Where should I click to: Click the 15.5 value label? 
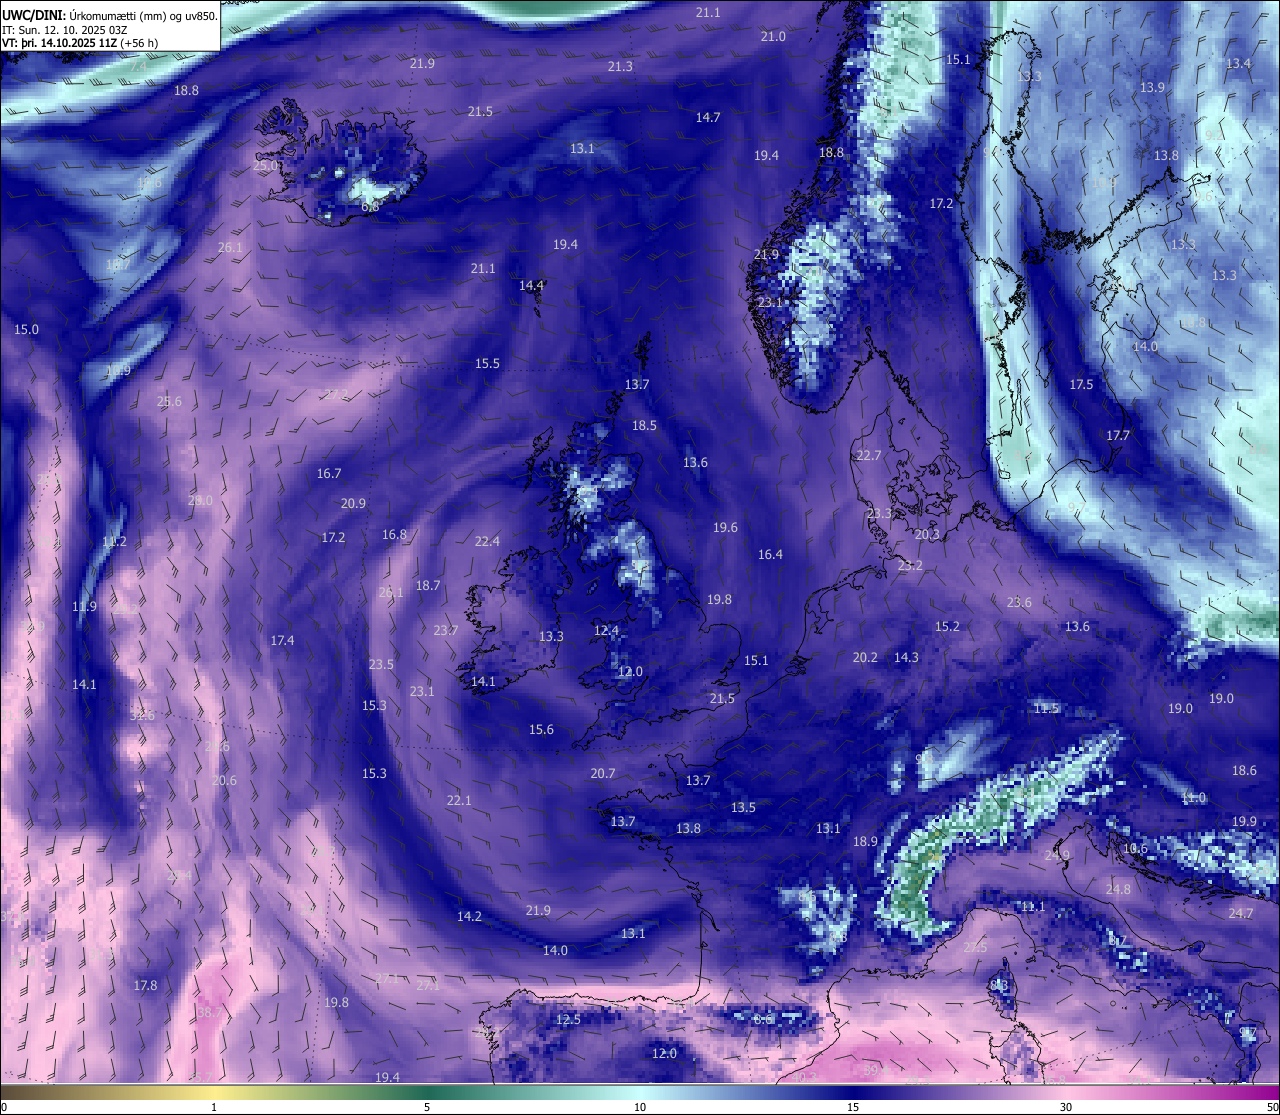[x=487, y=363]
